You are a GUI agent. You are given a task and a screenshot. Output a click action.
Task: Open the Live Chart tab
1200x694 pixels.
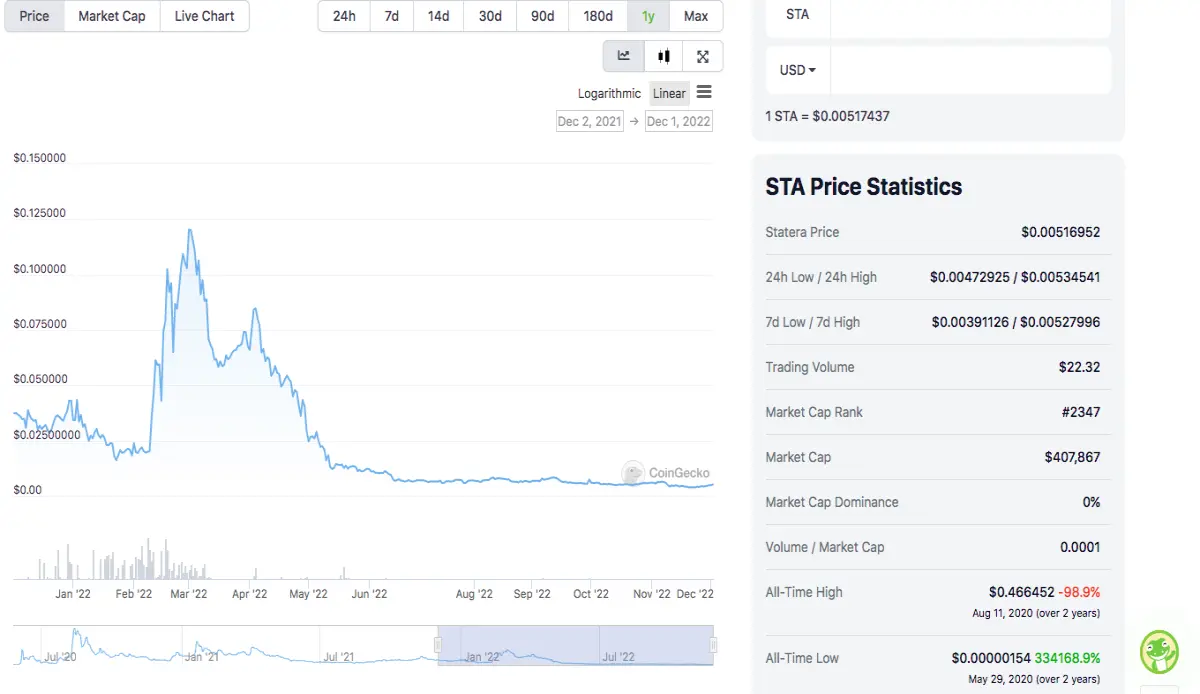204,16
